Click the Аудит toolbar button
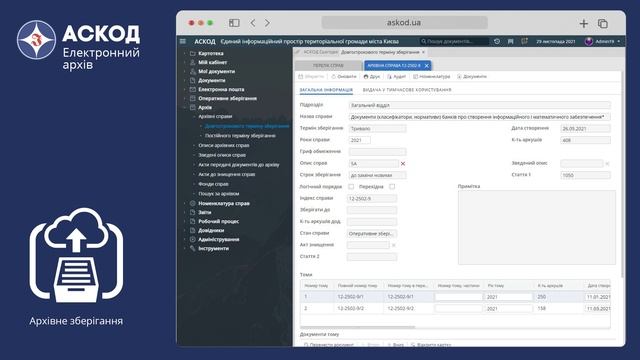The image size is (640, 360). click(x=396, y=76)
